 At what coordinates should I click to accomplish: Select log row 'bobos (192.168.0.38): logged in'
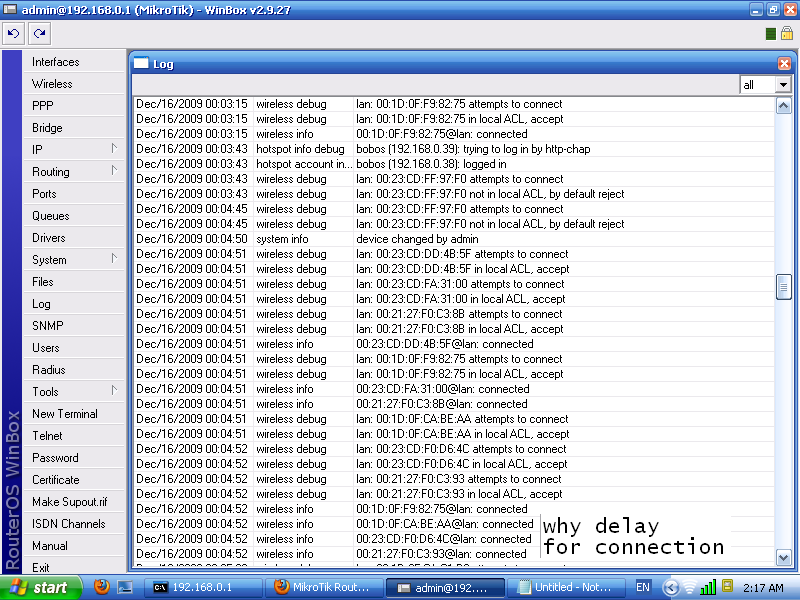click(x=454, y=164)
